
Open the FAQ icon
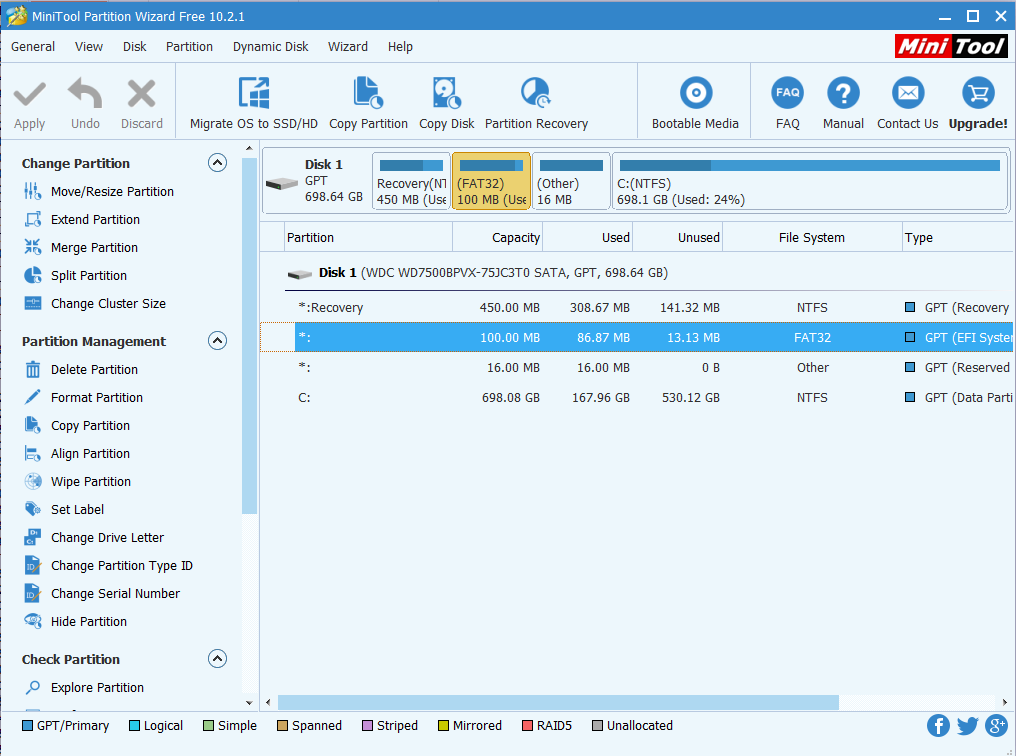pyautogui.click(x=787, y=93)
